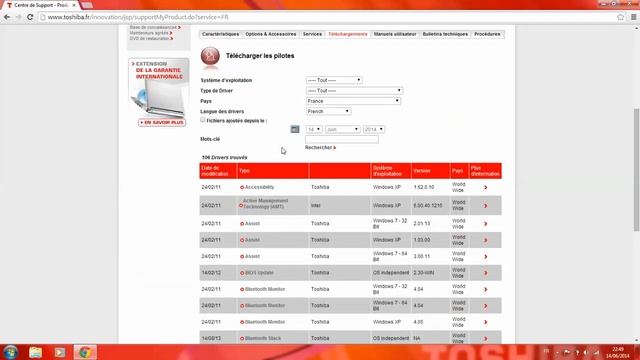This screenshot has height=360, width=640.
Task: Open Langue des drivers dropdown
Action: pos(328,111)
